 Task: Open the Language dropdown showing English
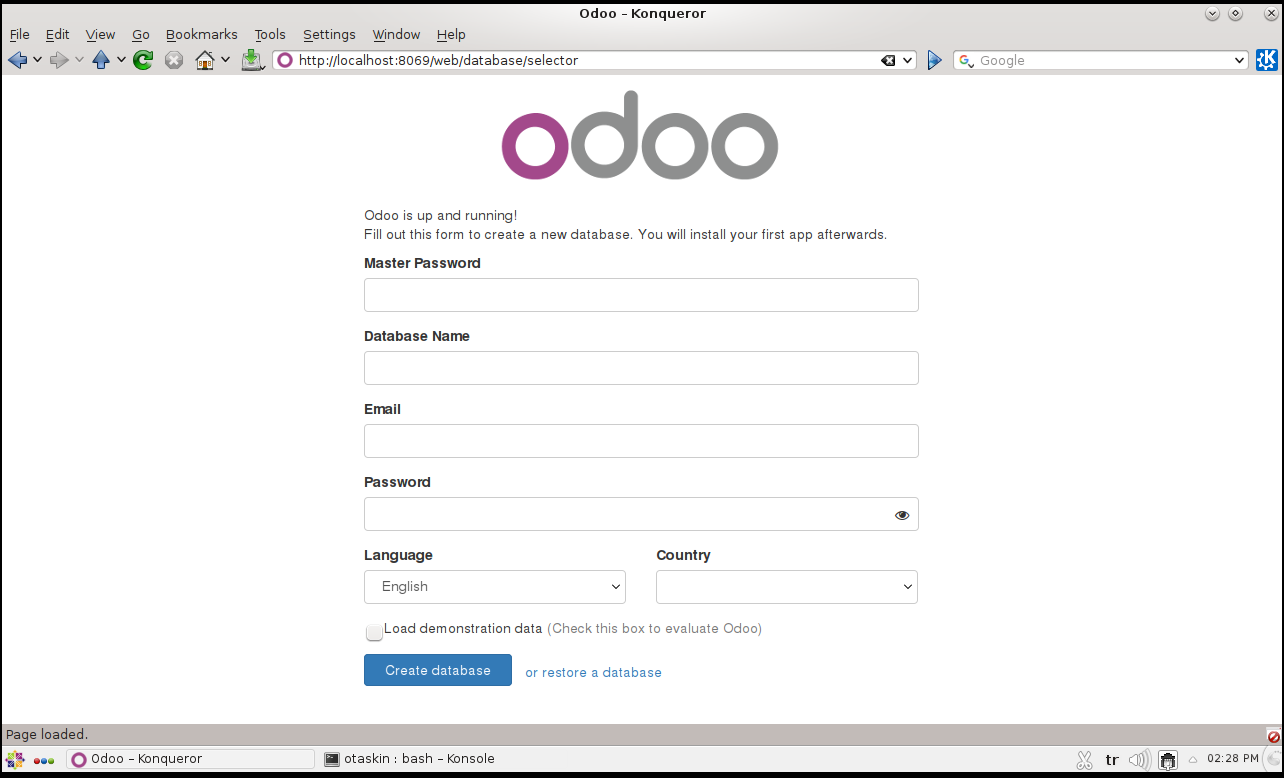click(x=495, y=587)
